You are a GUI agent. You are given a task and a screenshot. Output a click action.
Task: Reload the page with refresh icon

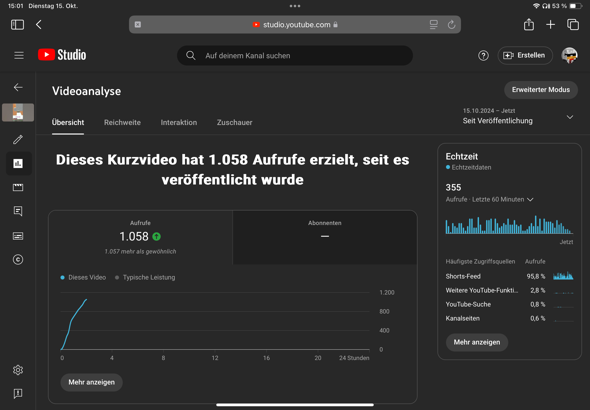tap(452, 25)
